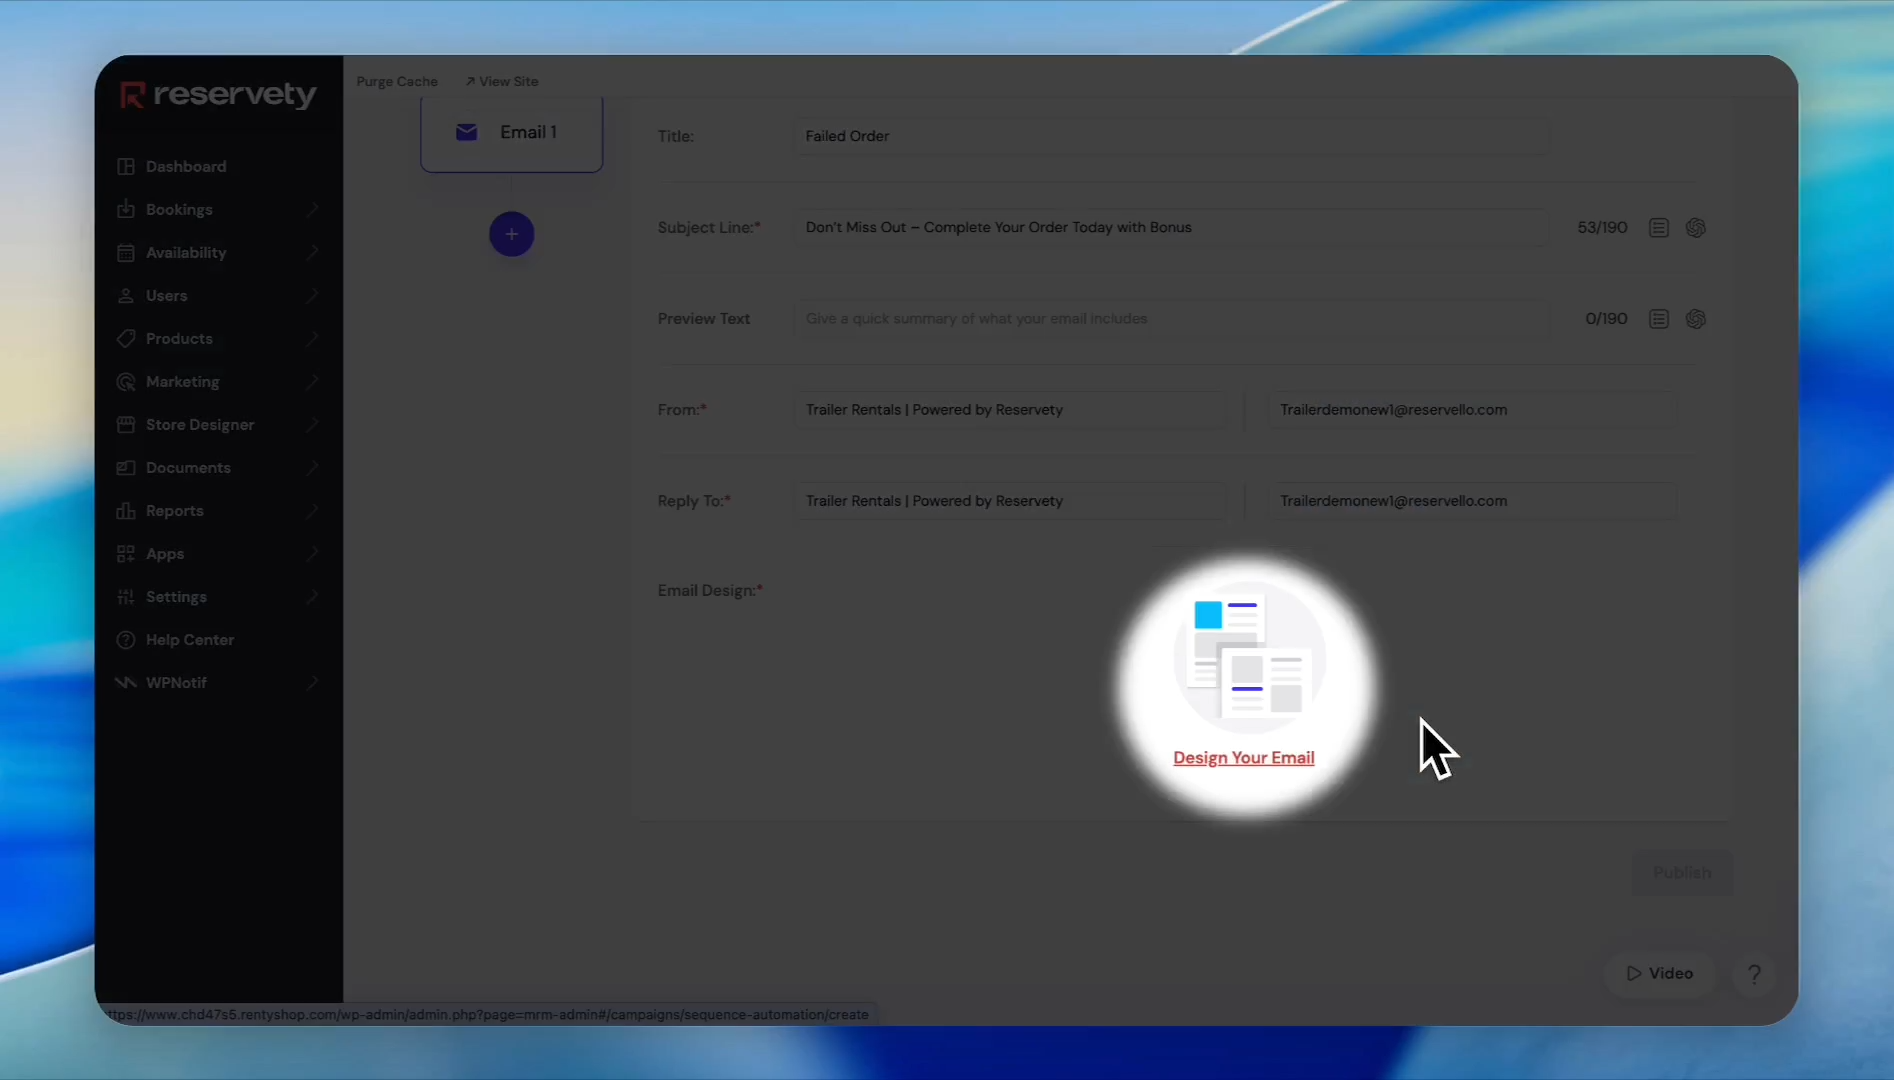This screenshot has height=1080, width=1894.
Task: Add a new email step with plus button
Action: click(511, 234)
